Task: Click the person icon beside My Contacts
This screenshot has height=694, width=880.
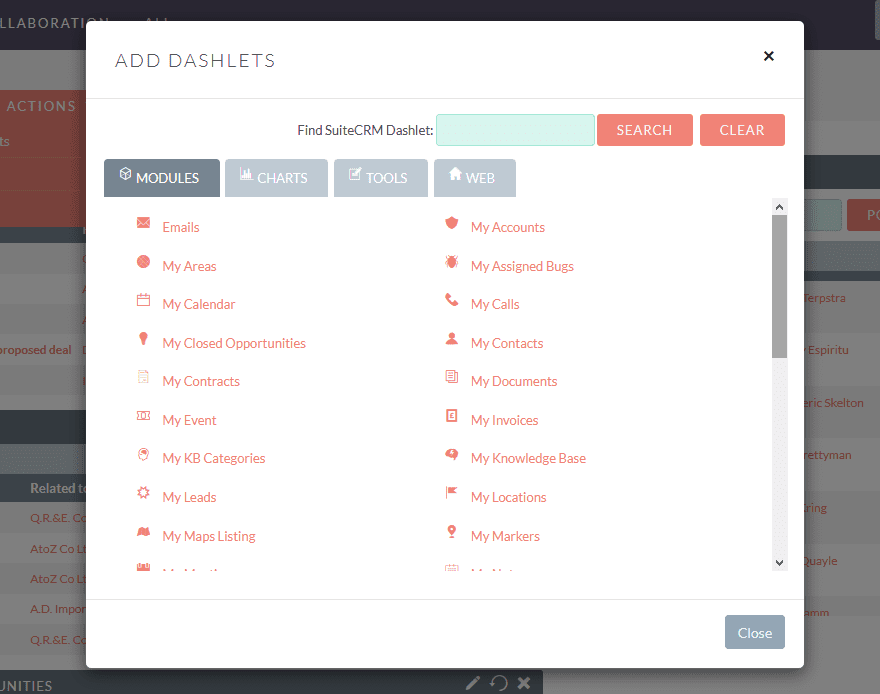Action: [452, 338]
